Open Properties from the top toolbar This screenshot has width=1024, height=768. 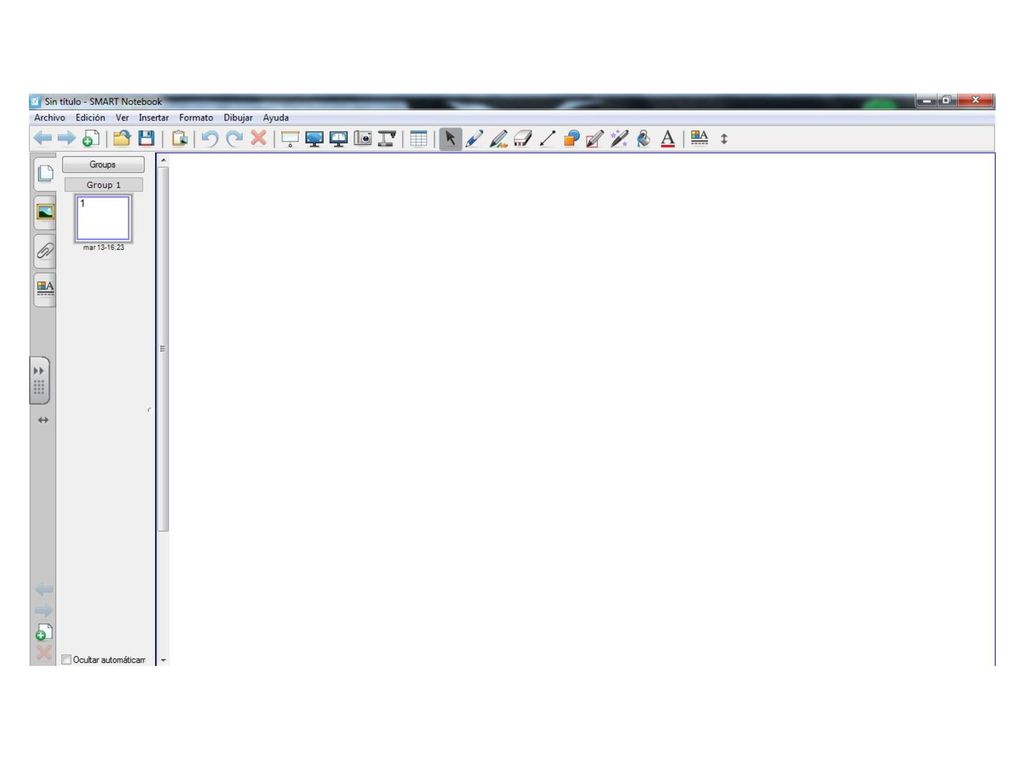pyautogui.click(x=699, y=138)
